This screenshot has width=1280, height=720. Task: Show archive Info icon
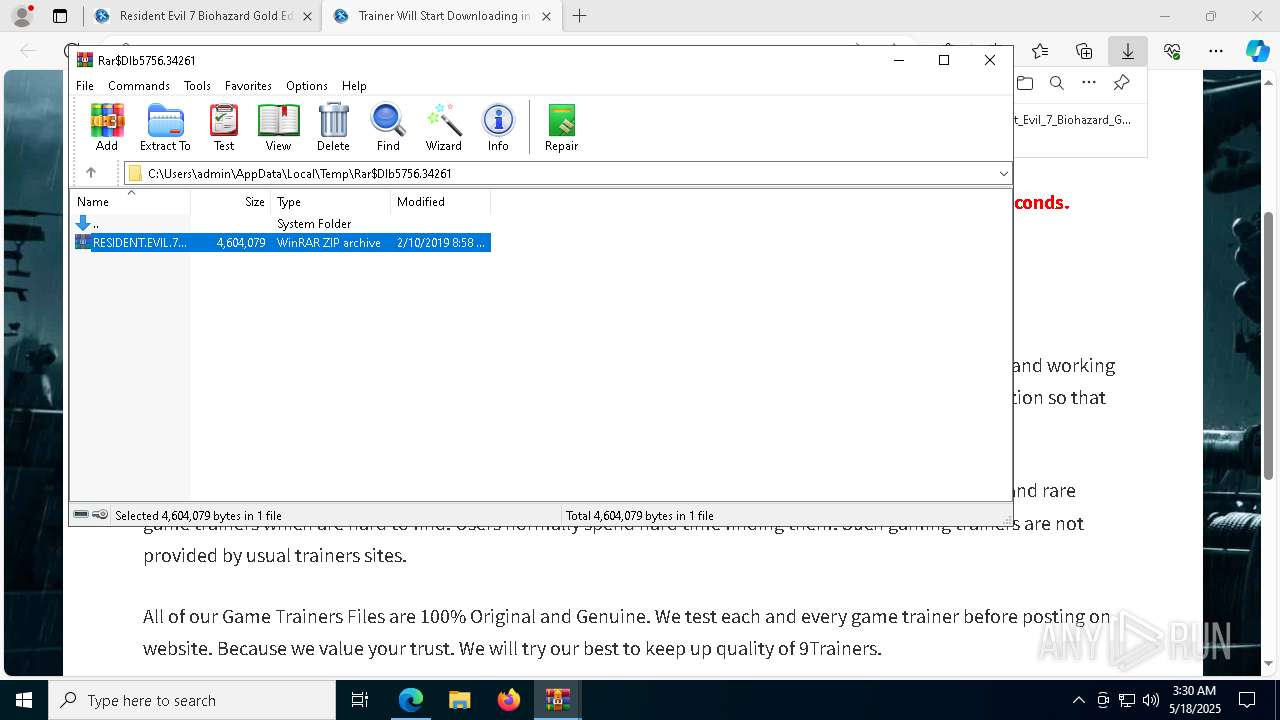tap(498, 127)
